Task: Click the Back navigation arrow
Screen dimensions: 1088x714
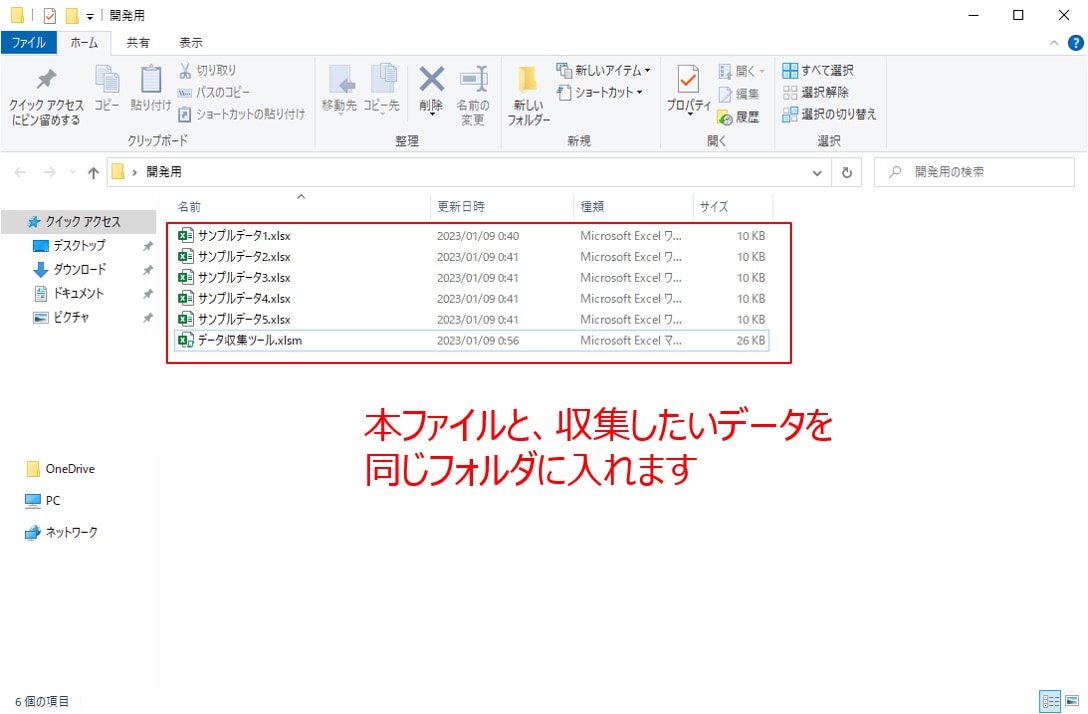Action: pos(20,172)
